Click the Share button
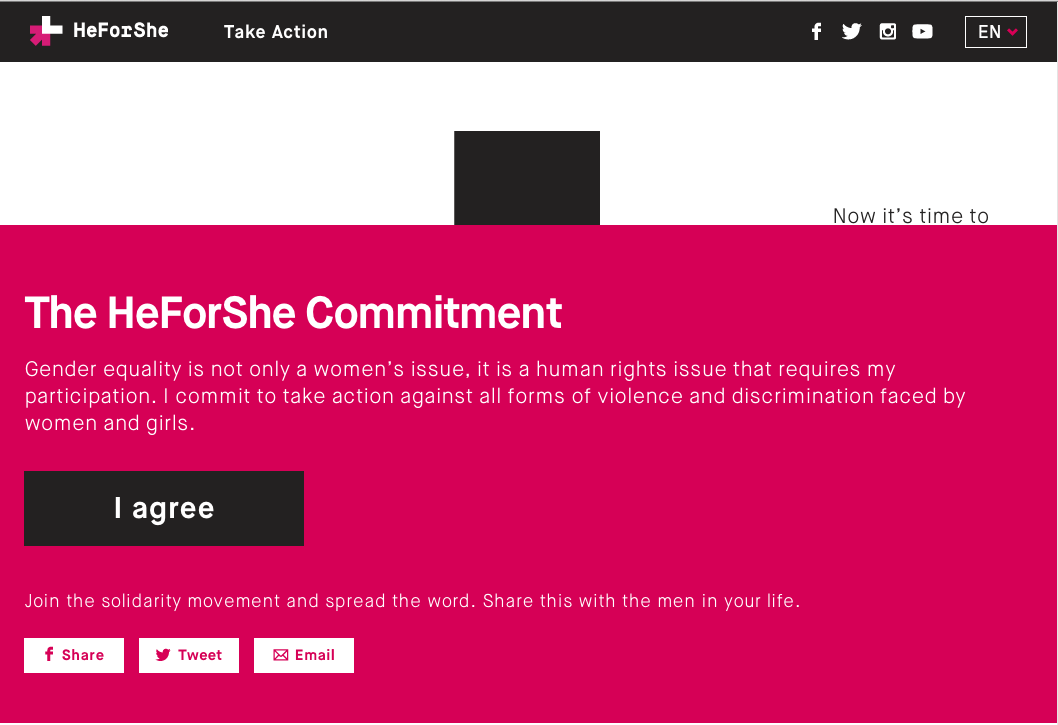 [x=74, y=655]
